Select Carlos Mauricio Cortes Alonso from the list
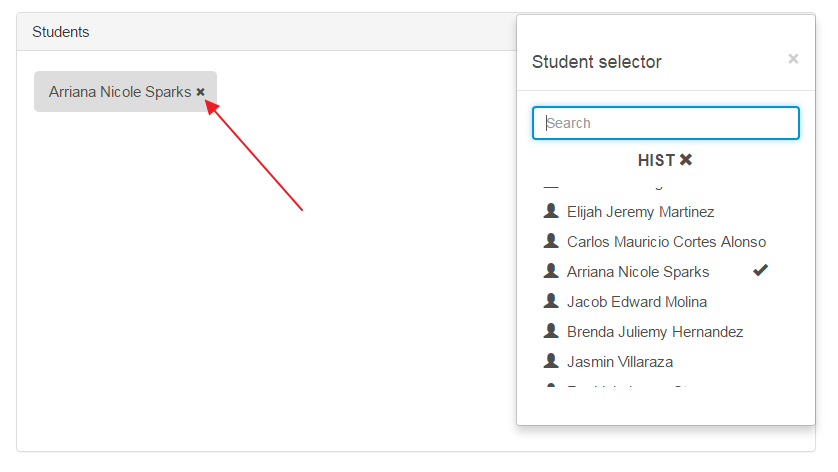The image size is (838, 472). tap(666, 242)
